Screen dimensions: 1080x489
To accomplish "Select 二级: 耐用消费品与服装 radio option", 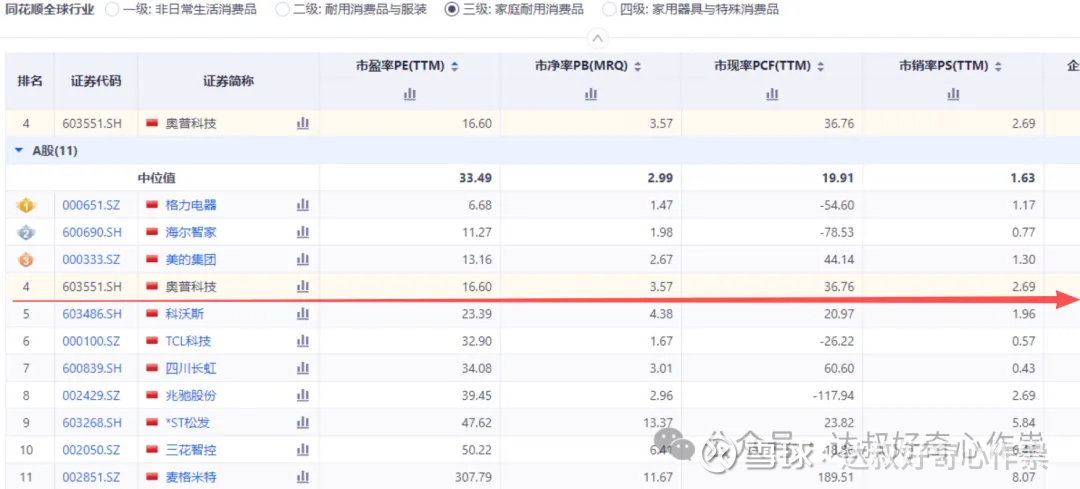I will pos(282,9).
